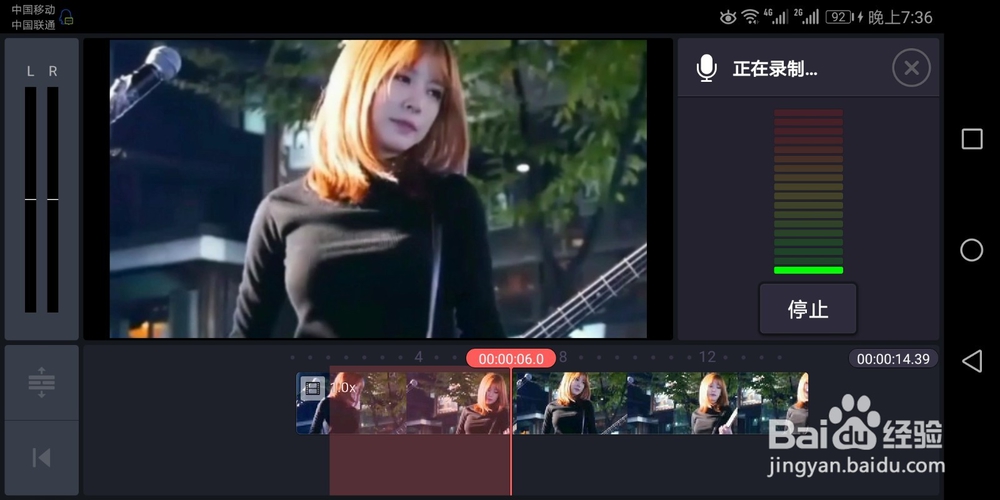1000x500 pixels.
Task: Tap the battery indicator in the status bar
Action: 839,17
